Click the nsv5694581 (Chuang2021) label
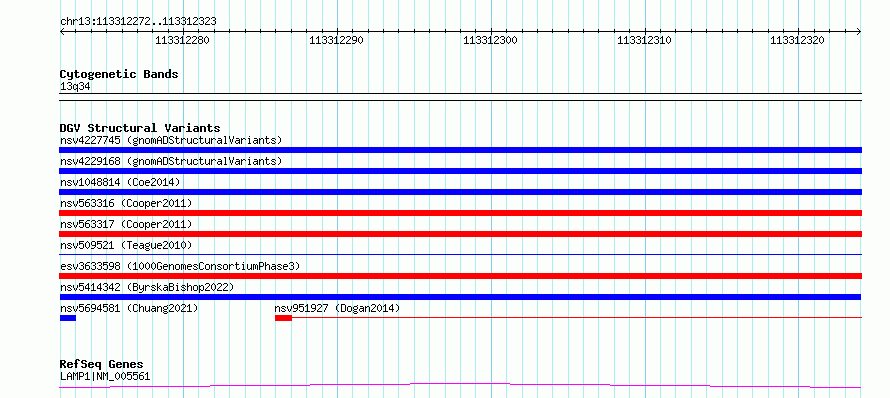 pos(129,308)
